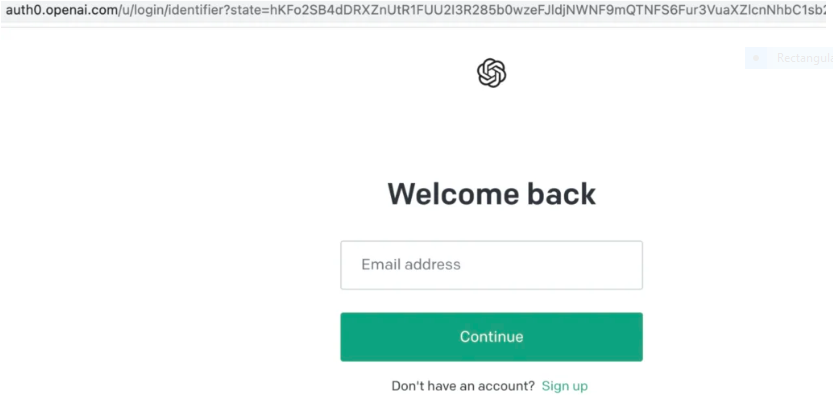833x408 pixels.
Task: Click the Welcome back heading
Action: tap(491, 194)
